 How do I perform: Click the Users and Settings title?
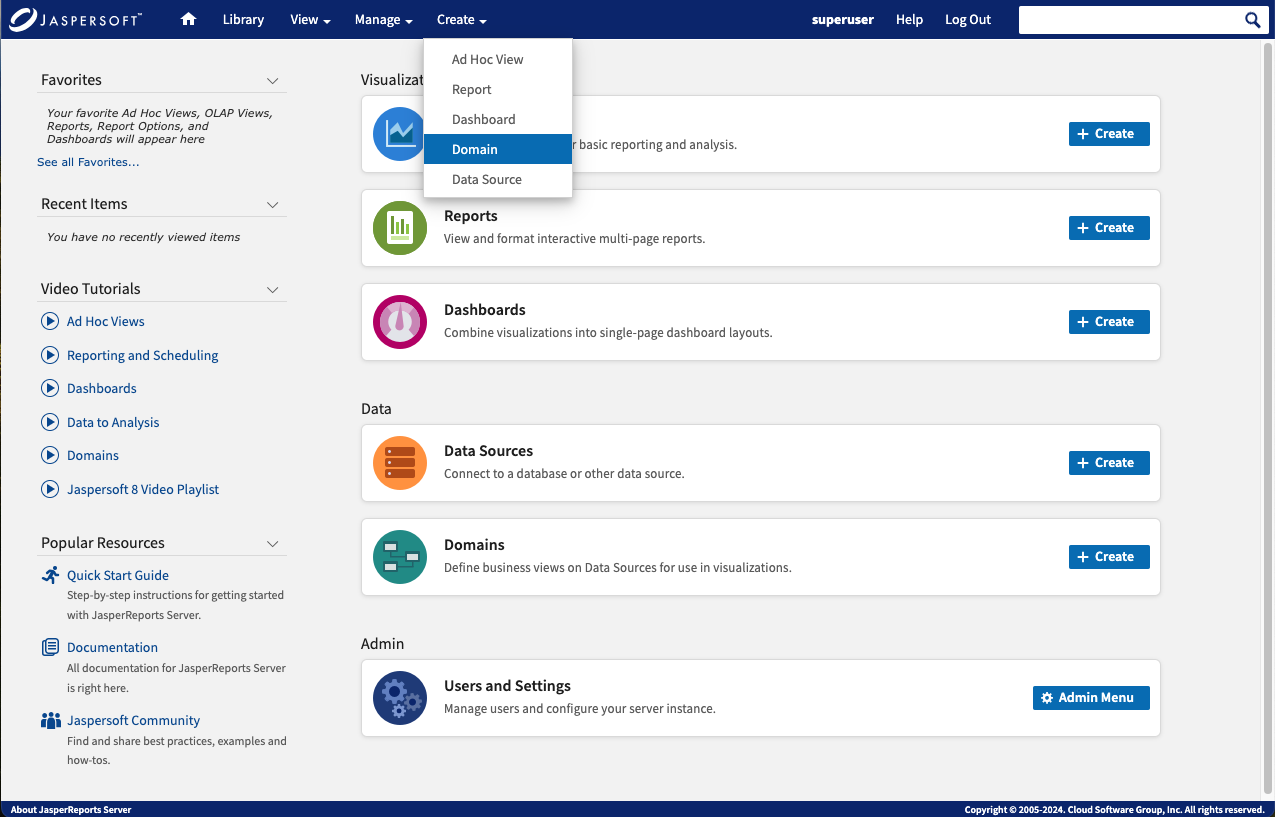(x=507, y=686)
